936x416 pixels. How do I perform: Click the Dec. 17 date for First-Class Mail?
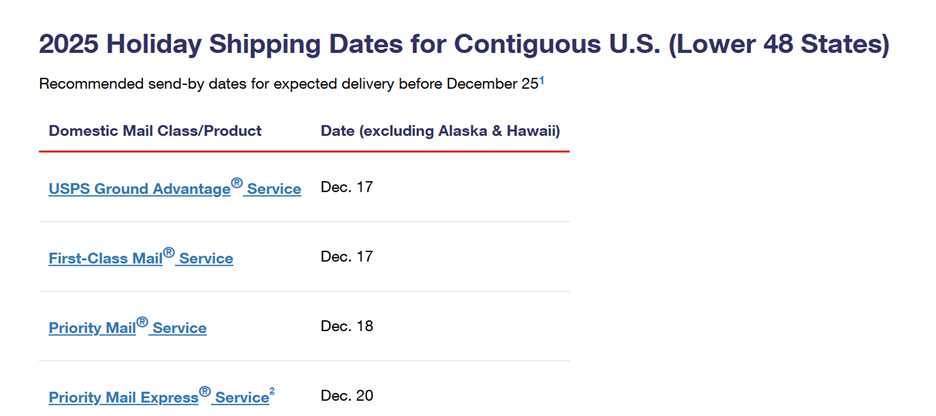347,257
